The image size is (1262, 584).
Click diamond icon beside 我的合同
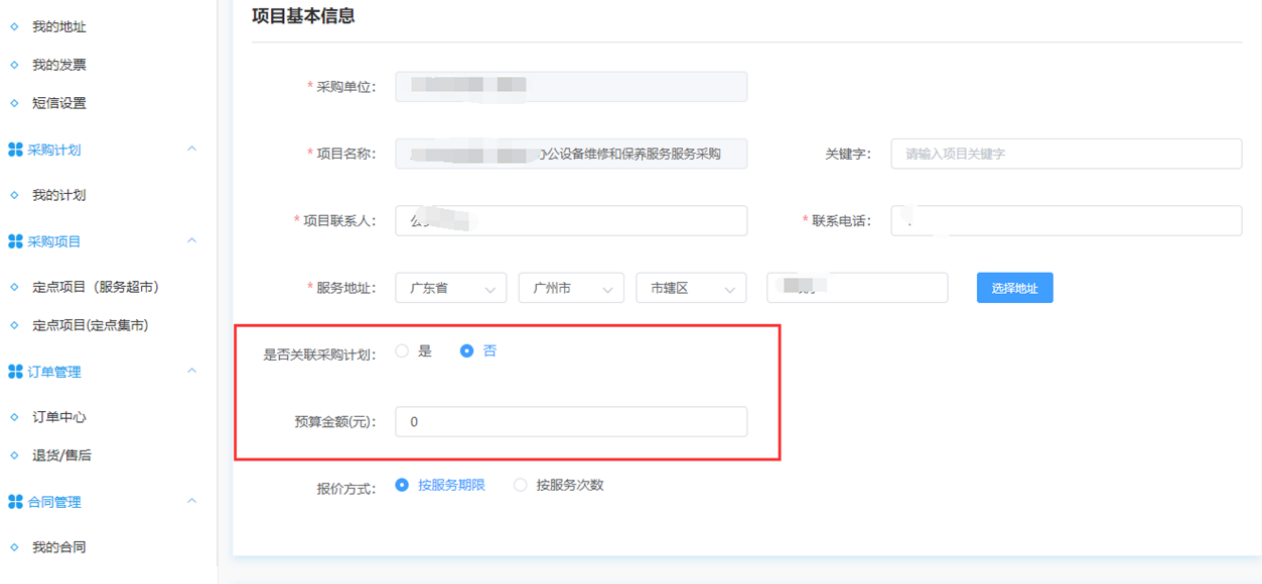click(14, 547)
